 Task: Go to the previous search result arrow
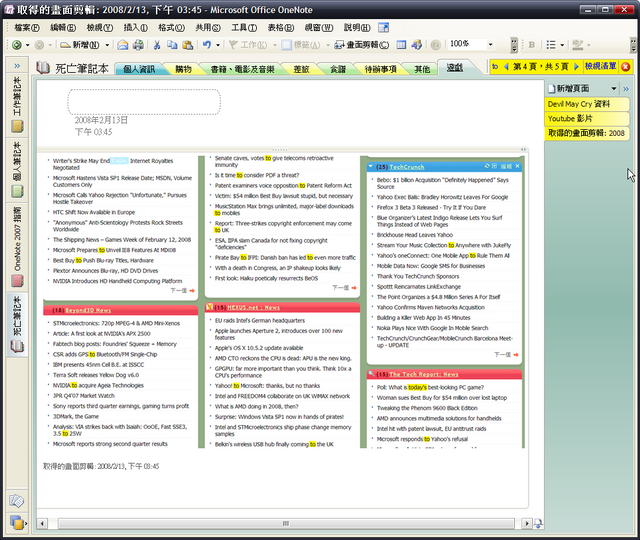point(506,67)
